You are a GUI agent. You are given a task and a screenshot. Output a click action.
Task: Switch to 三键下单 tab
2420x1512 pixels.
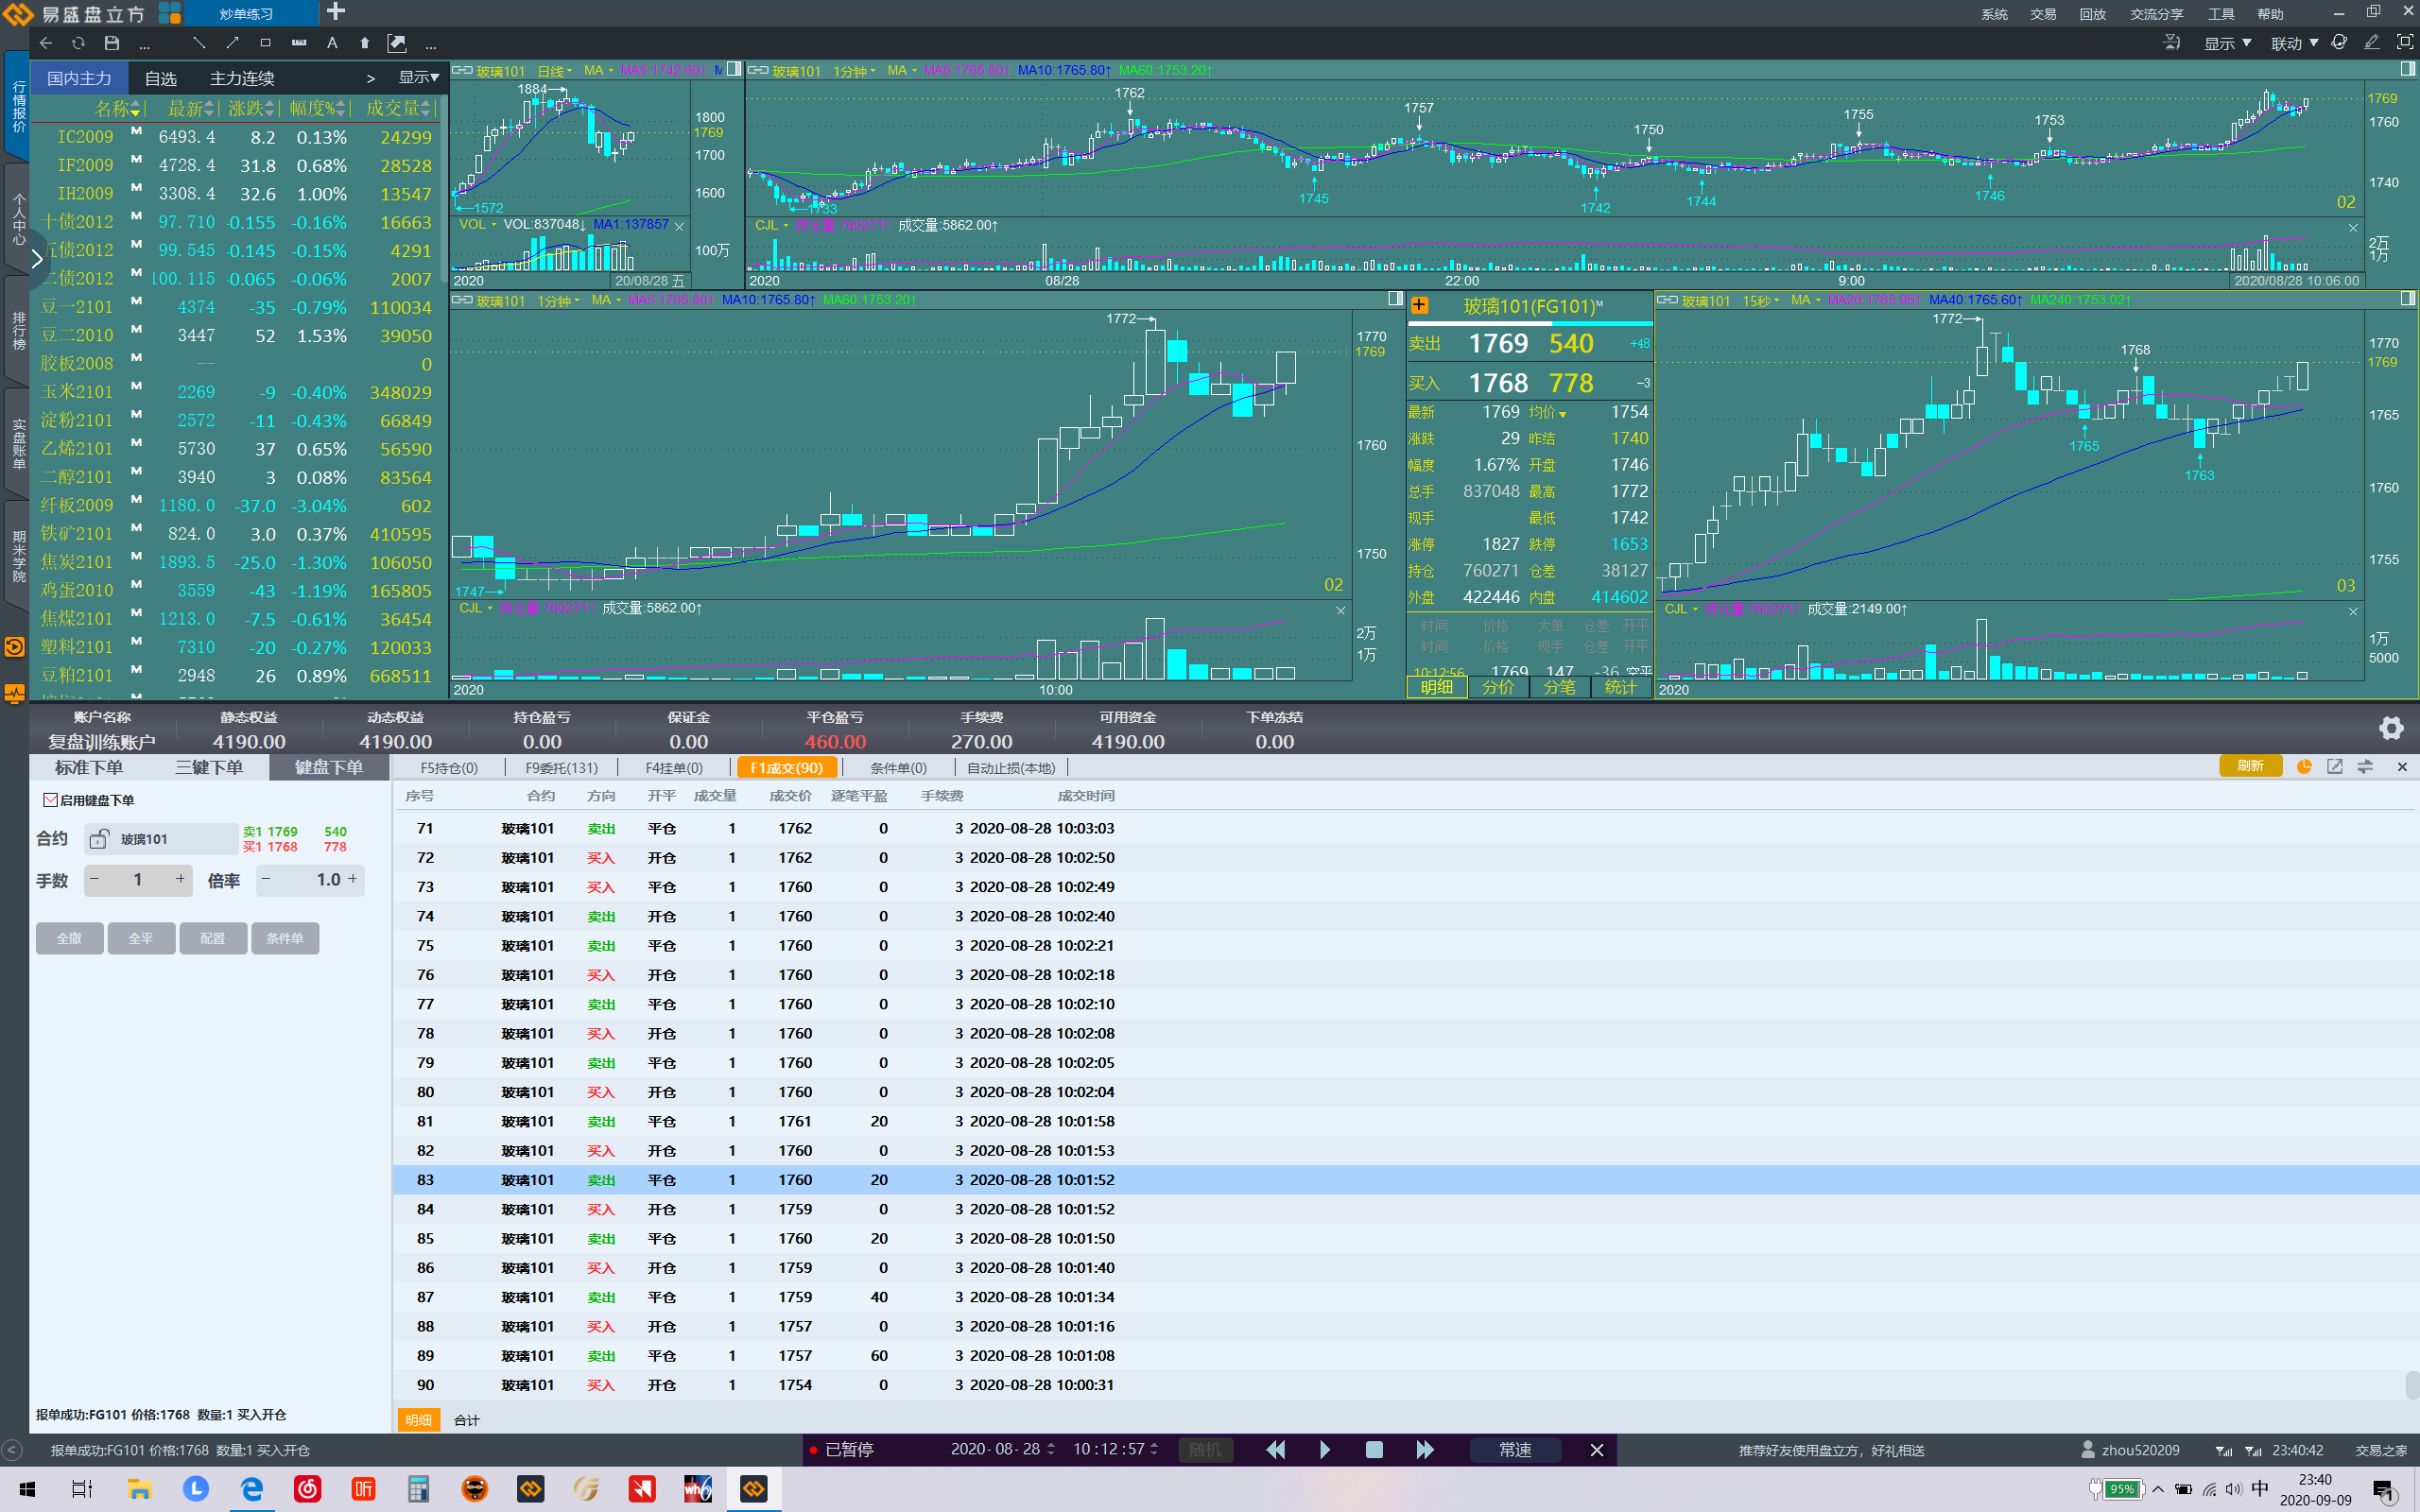209,767
